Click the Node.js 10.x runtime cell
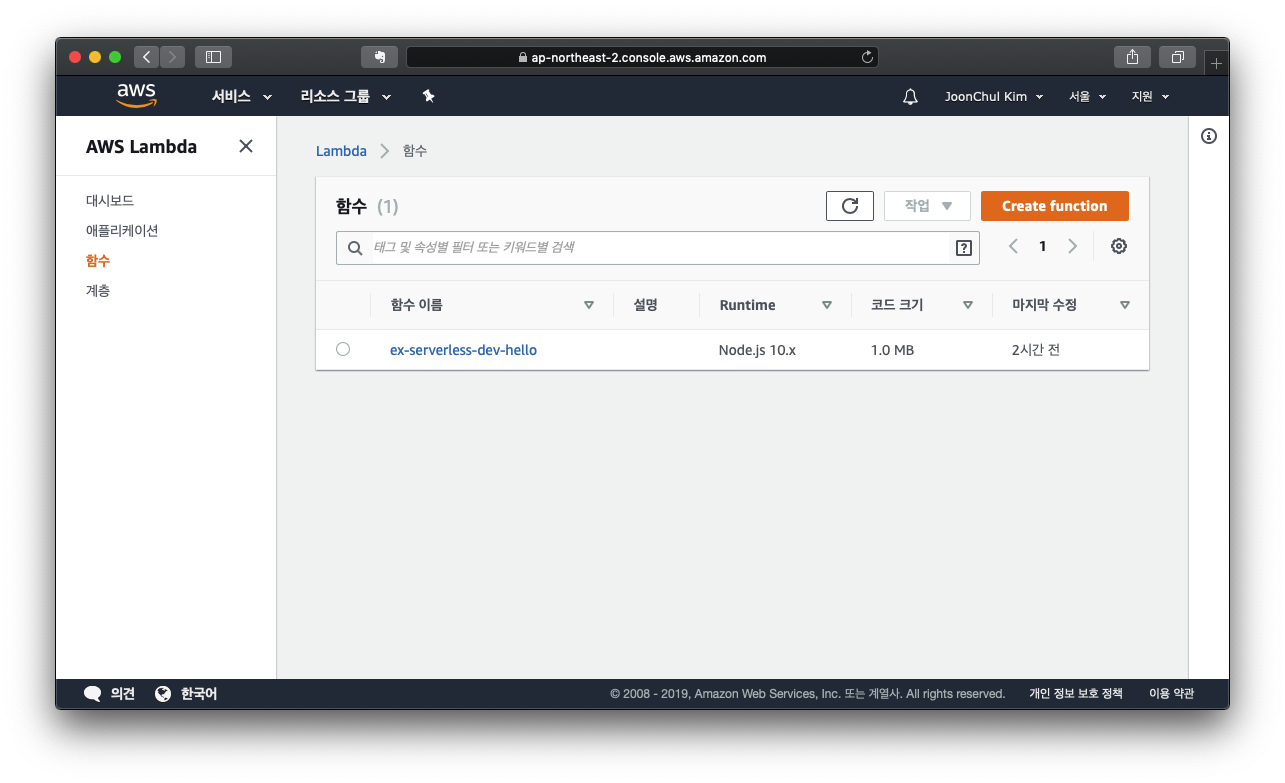1285x783 pixels. (x=757, y=350)
